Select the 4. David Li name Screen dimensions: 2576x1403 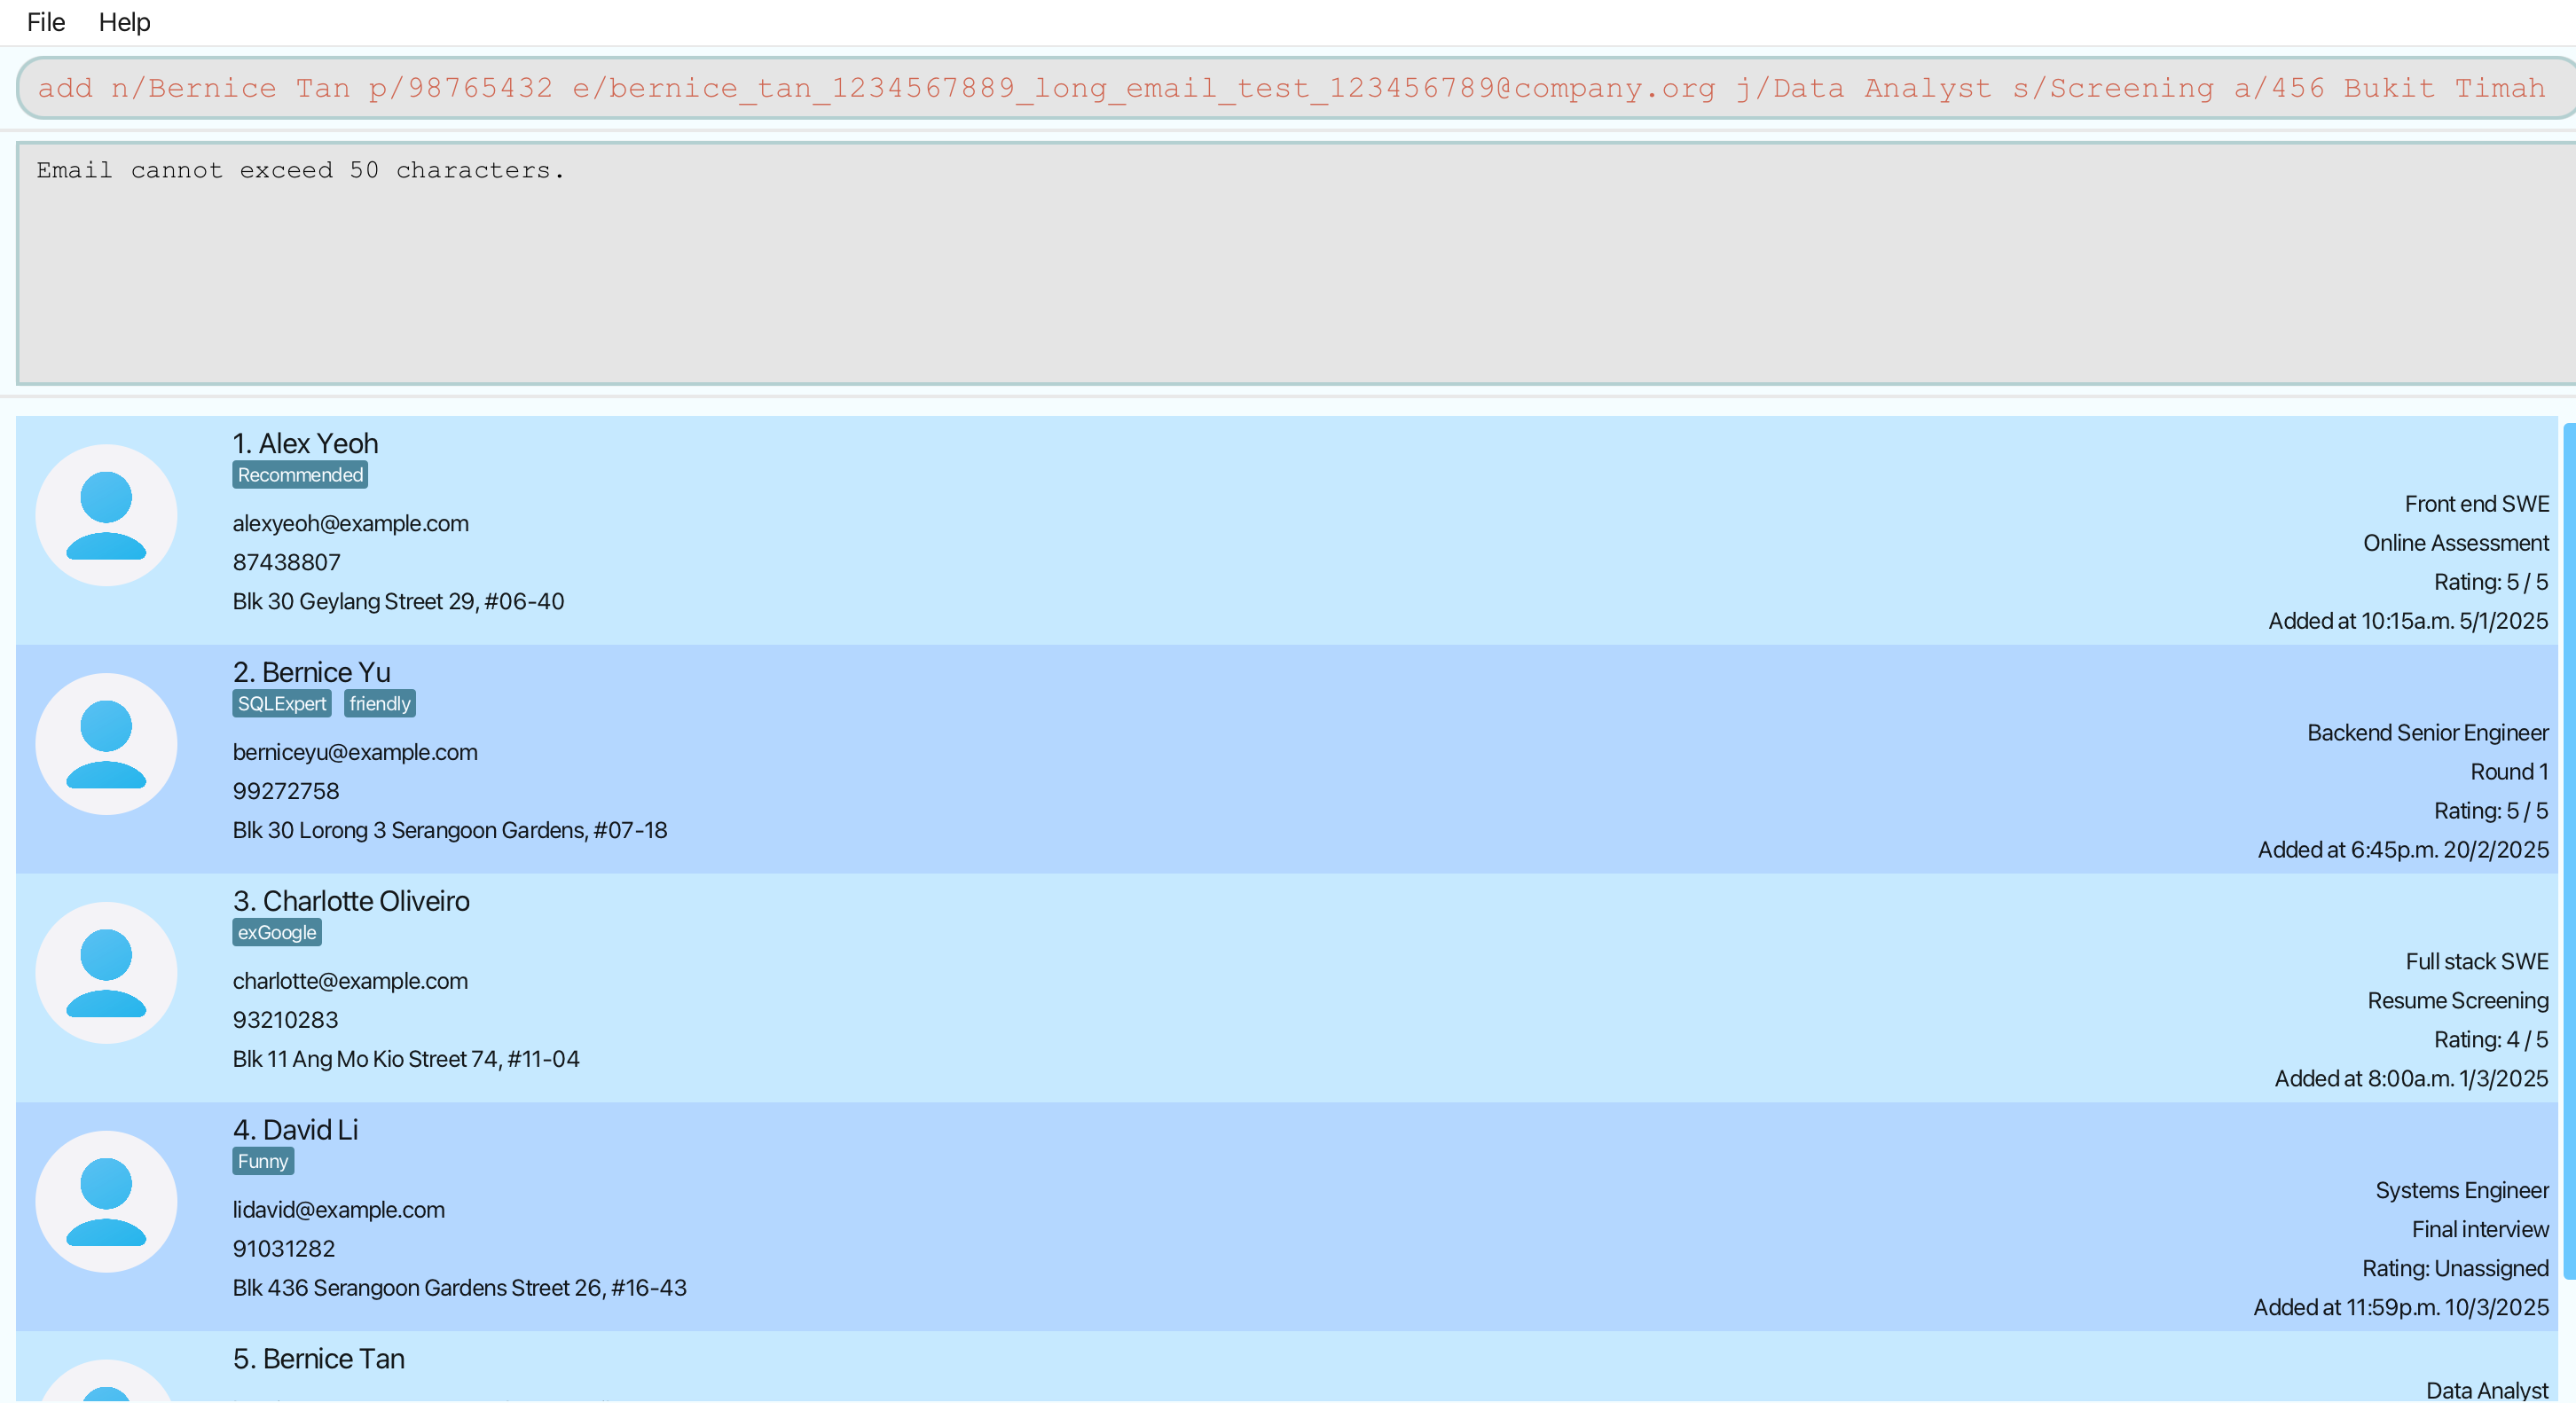tap(296, 1131)
